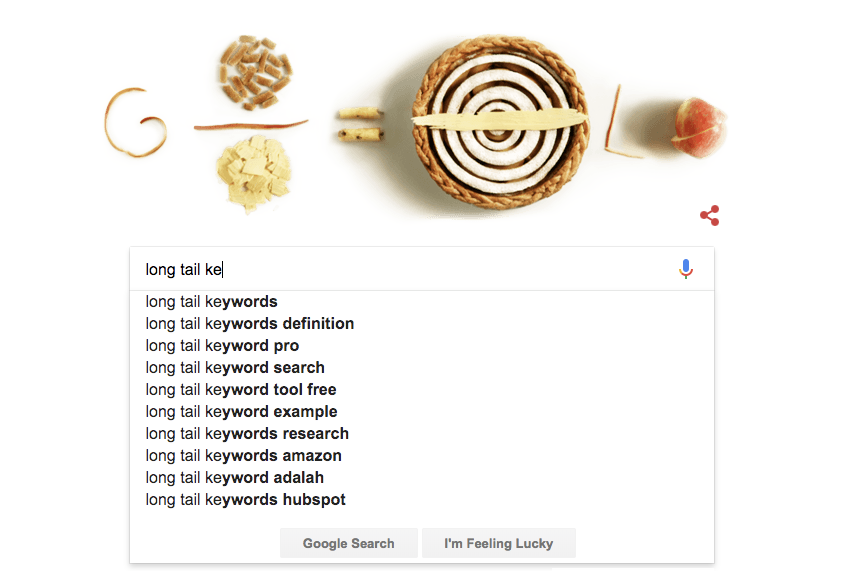Select "long tail keyword pro" suggestion
847x571 pixels.
222,346
